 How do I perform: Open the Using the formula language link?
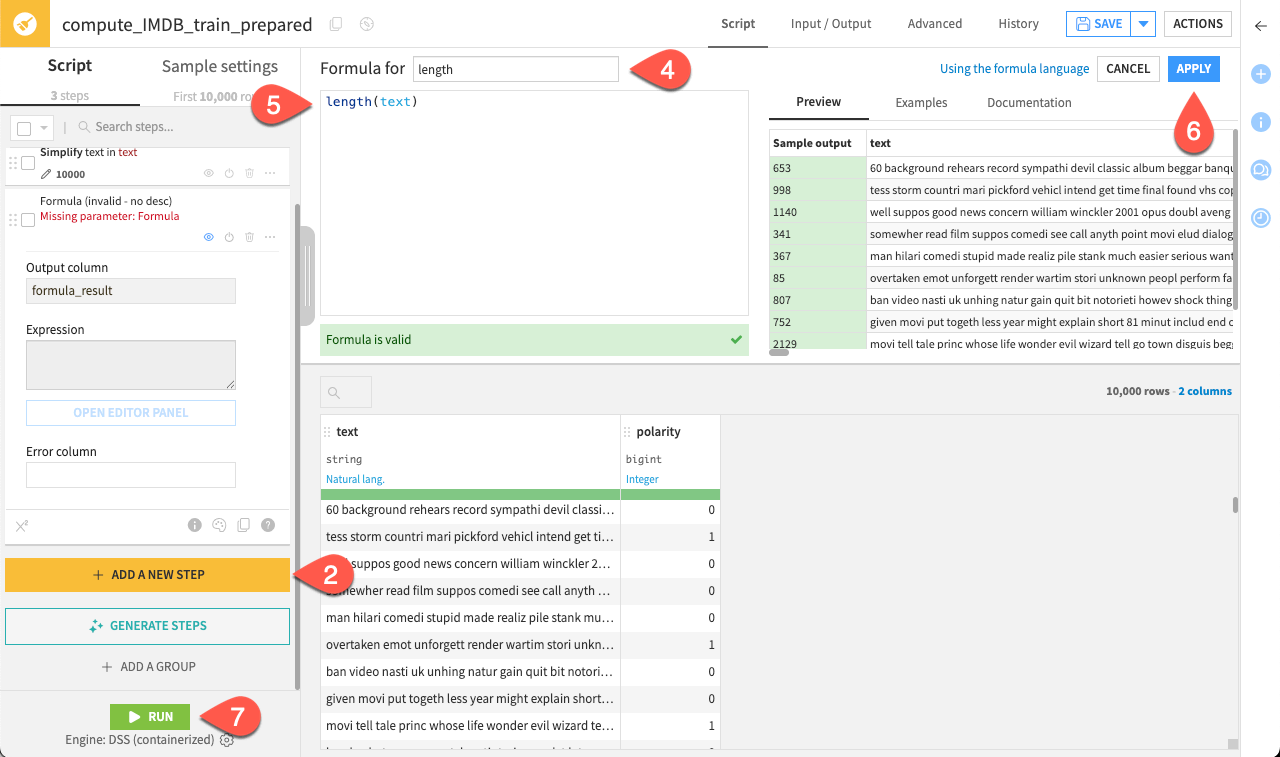[x=1014, y=68]
